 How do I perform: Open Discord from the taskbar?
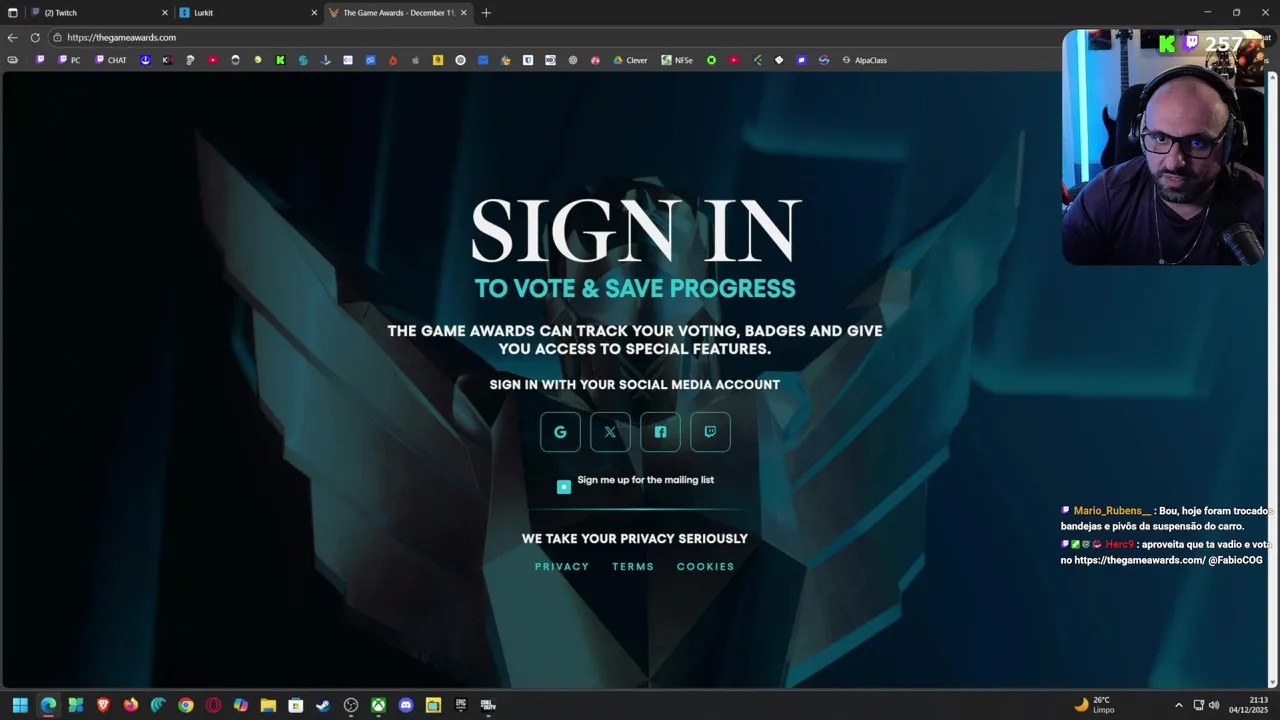[406, 705]
